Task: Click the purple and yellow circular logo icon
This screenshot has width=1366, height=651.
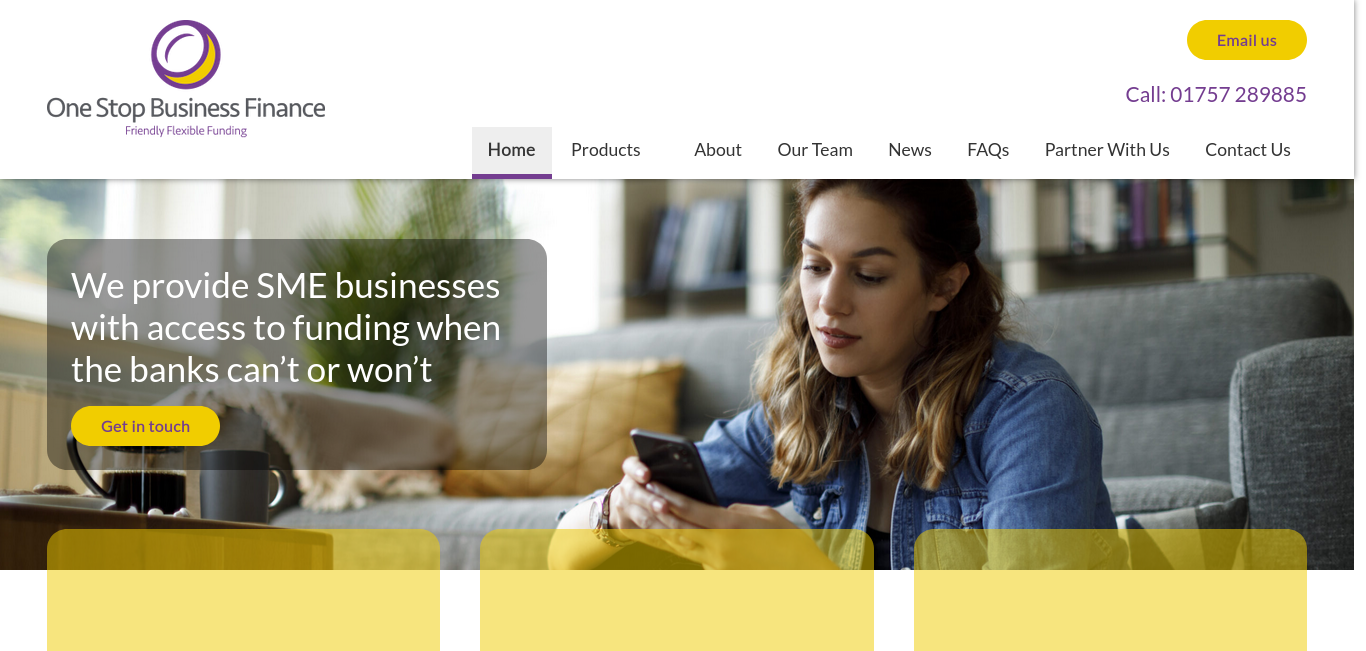Action: [x=186, y=54]
